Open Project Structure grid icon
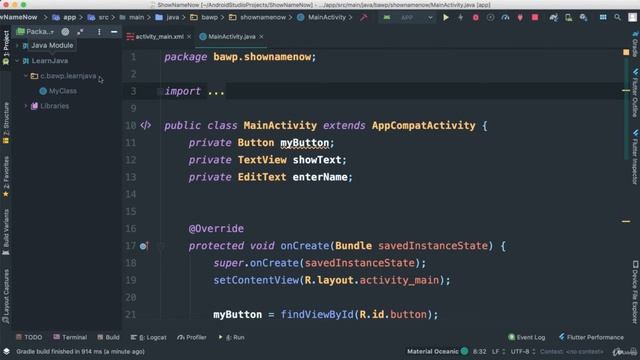The height and width of the screenshot is (360, 640). tap(603, 18)
